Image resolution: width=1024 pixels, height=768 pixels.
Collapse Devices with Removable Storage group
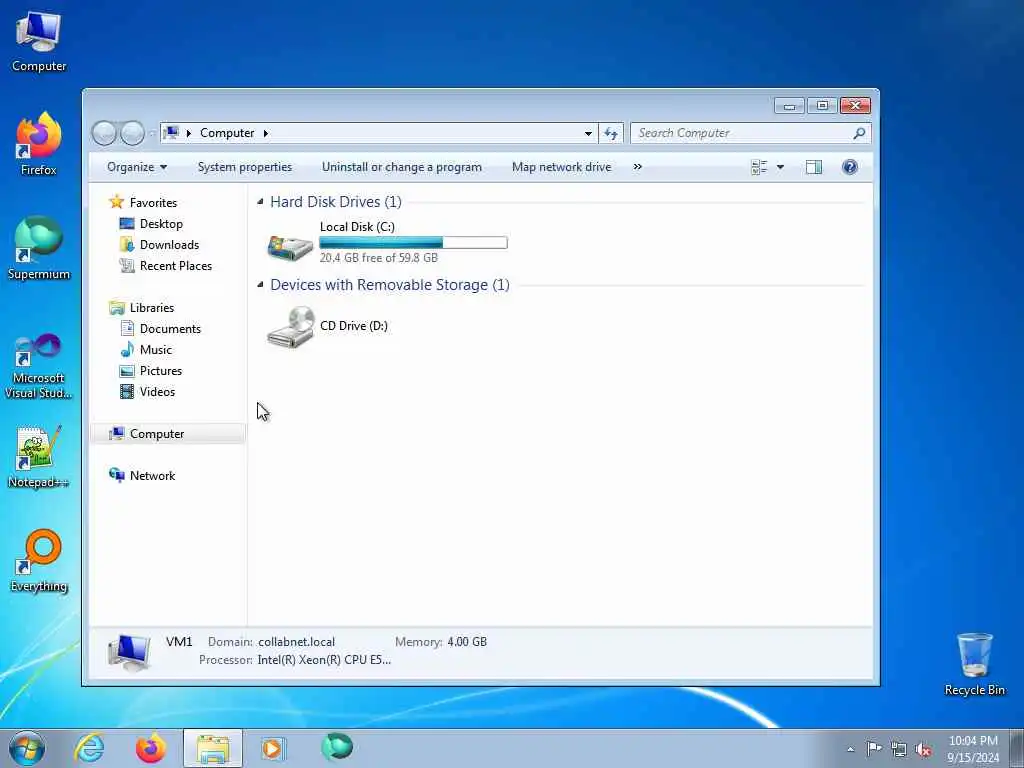click(x=260, y=285)
